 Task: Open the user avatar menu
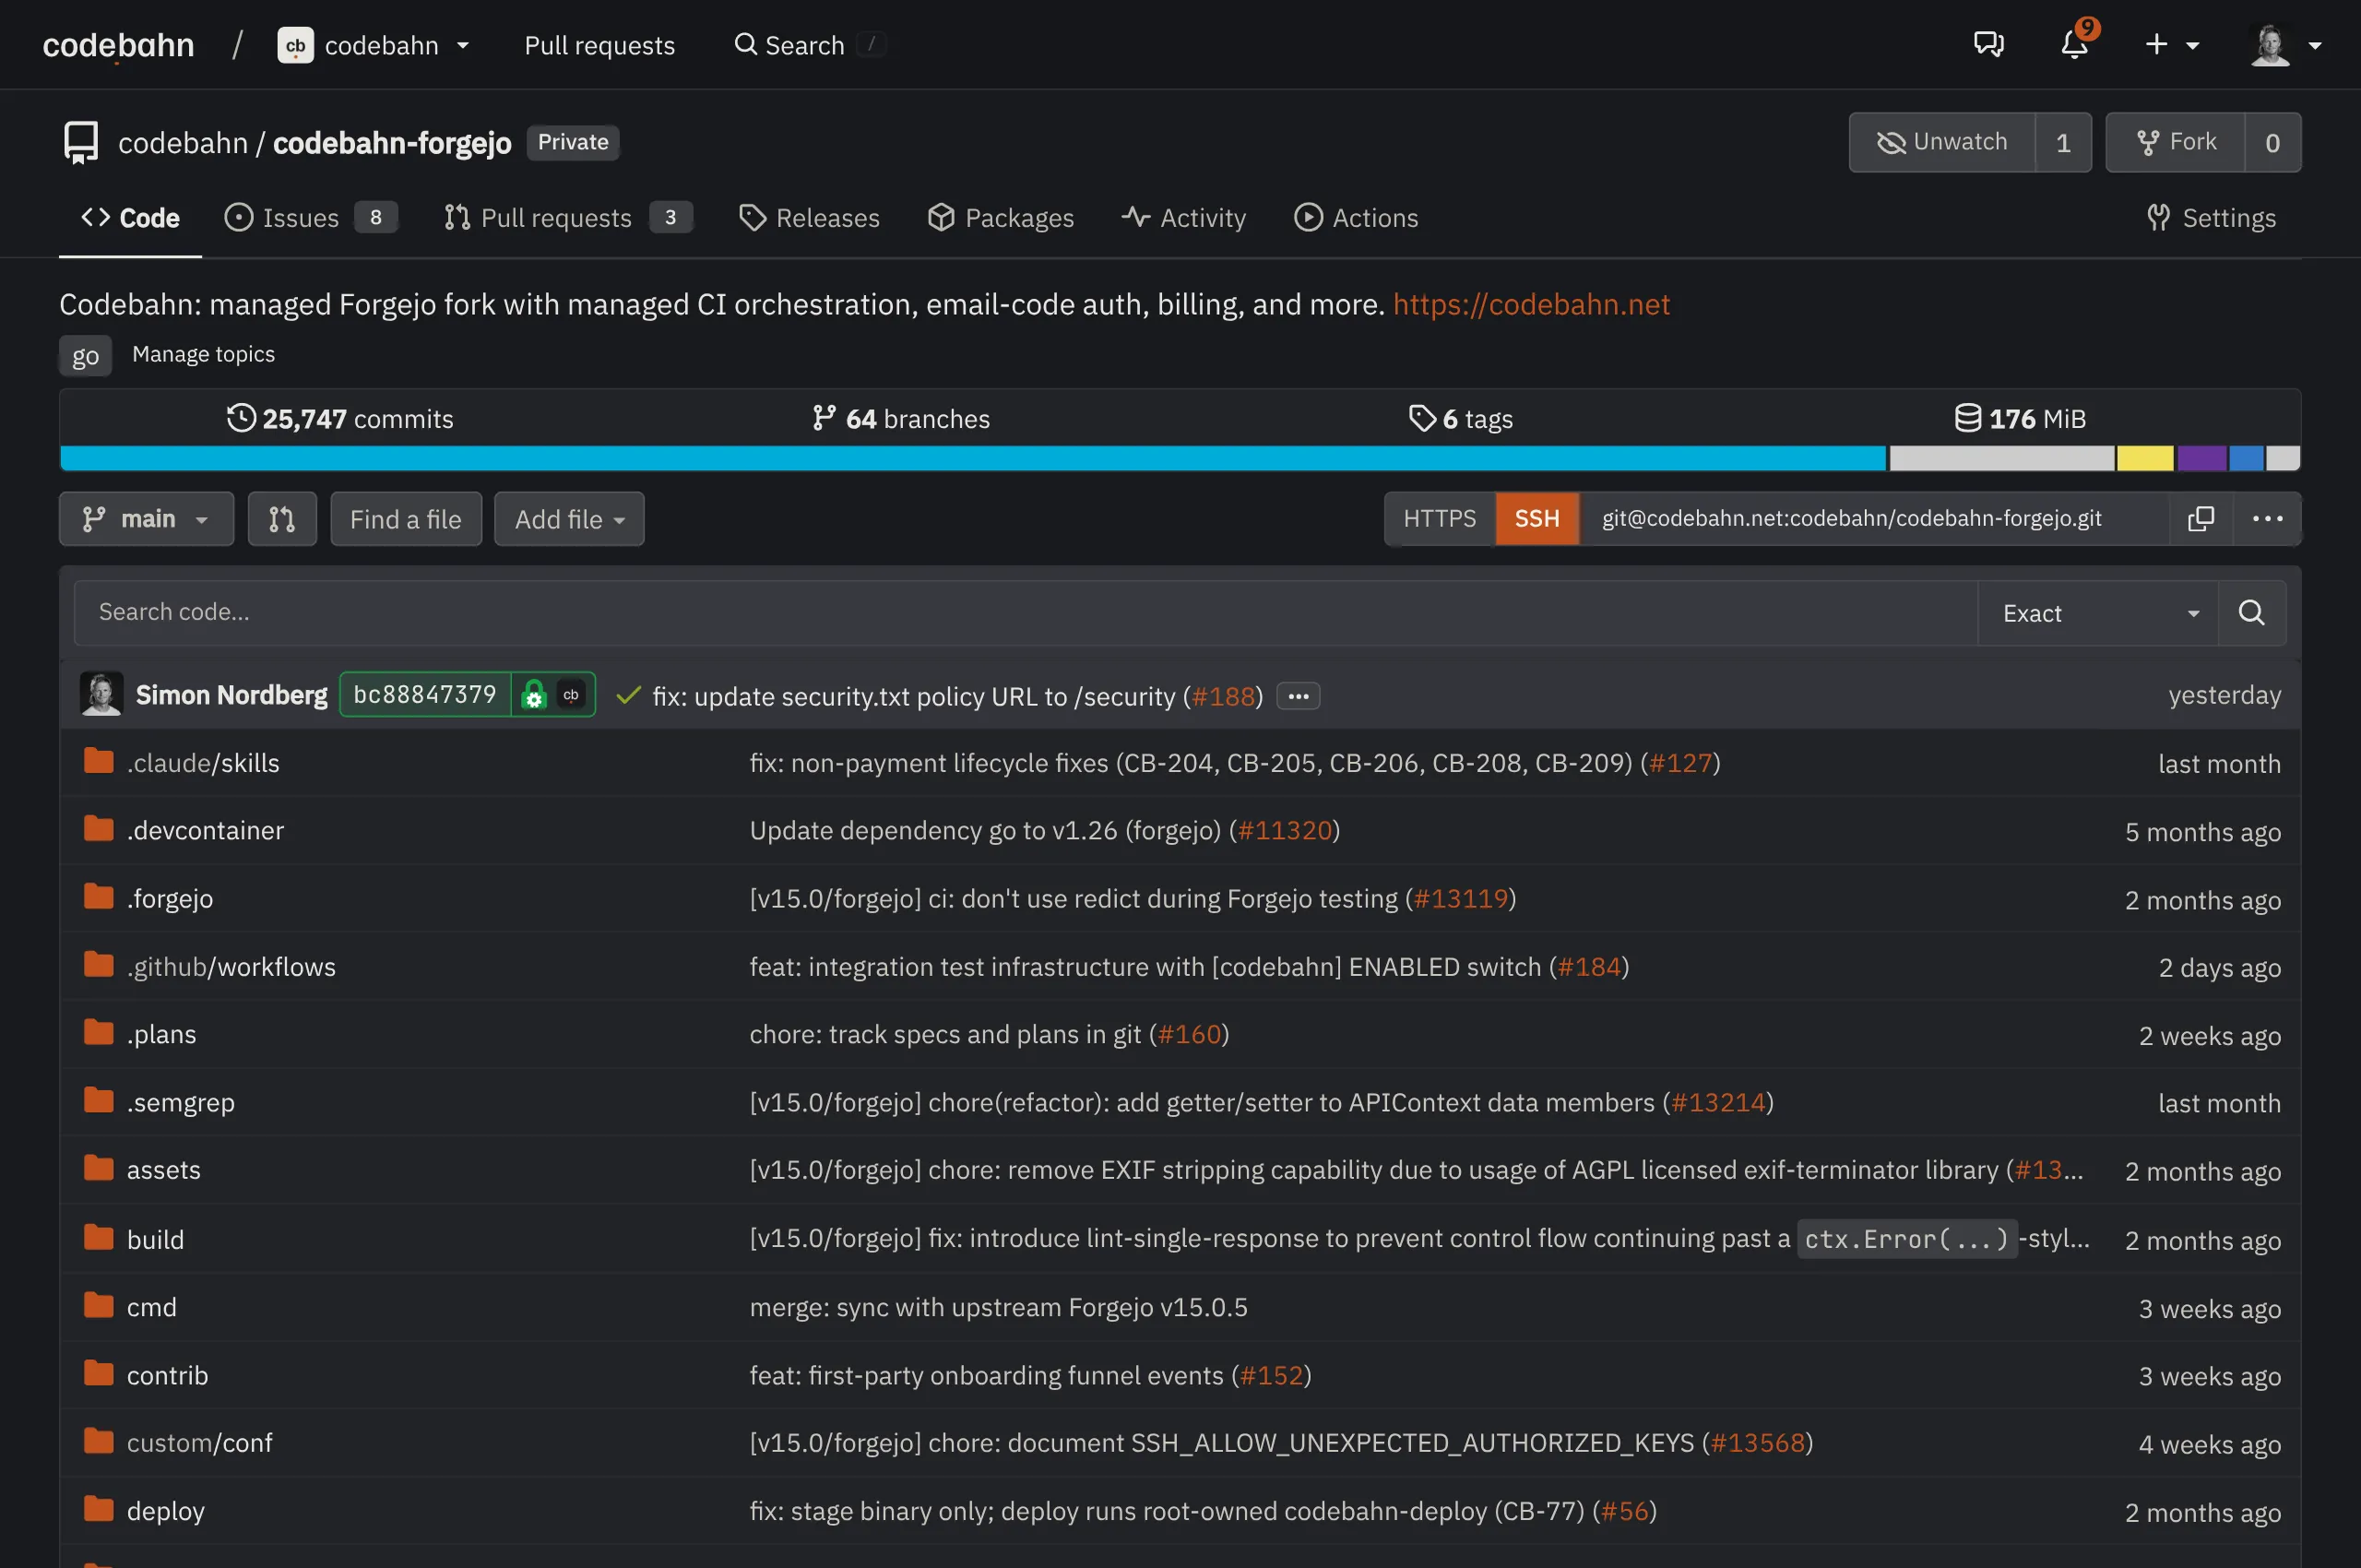(2286, 45)
